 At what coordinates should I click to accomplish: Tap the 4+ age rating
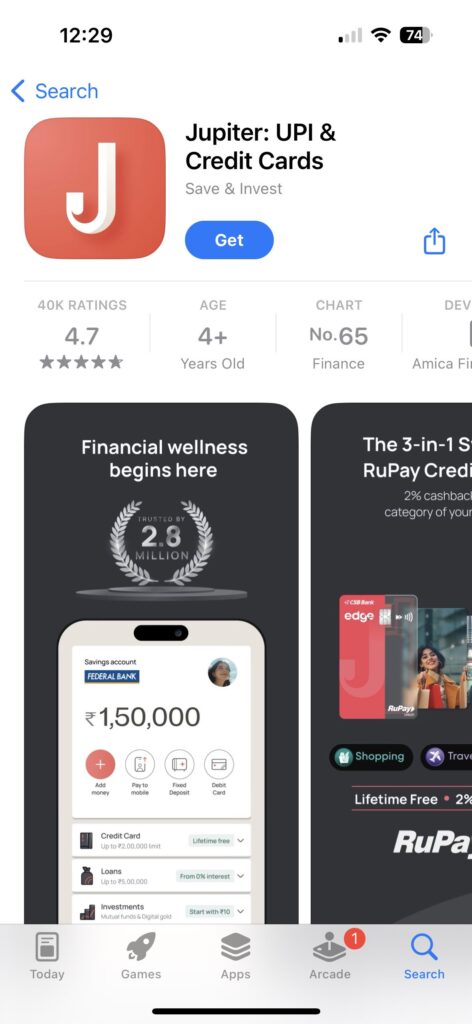(x=213, y=334)
